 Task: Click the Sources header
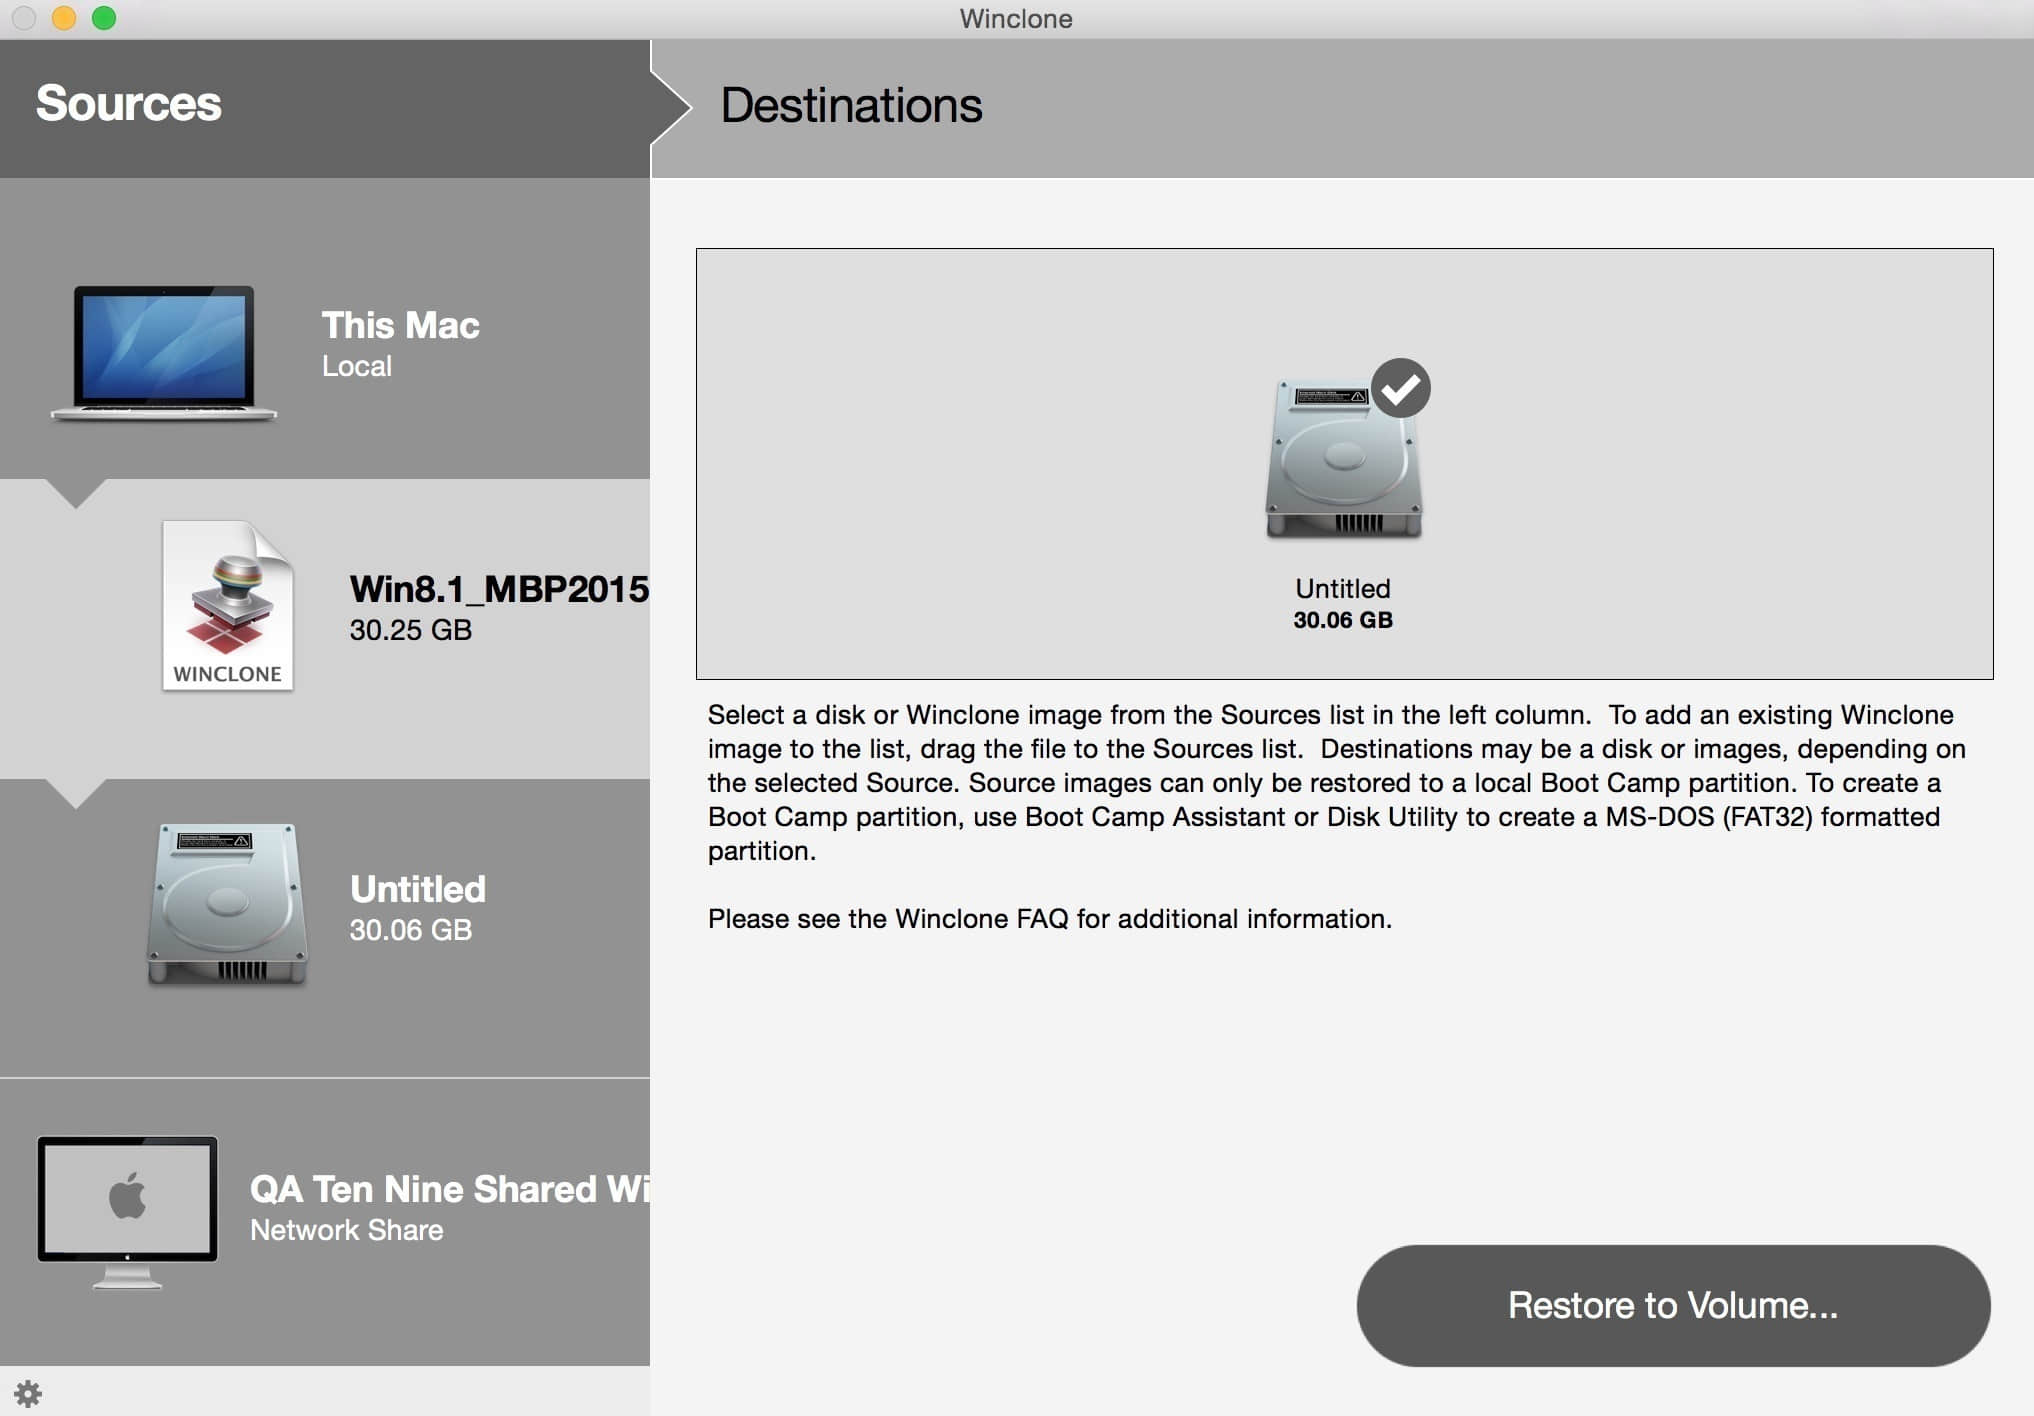coord(128,104)
